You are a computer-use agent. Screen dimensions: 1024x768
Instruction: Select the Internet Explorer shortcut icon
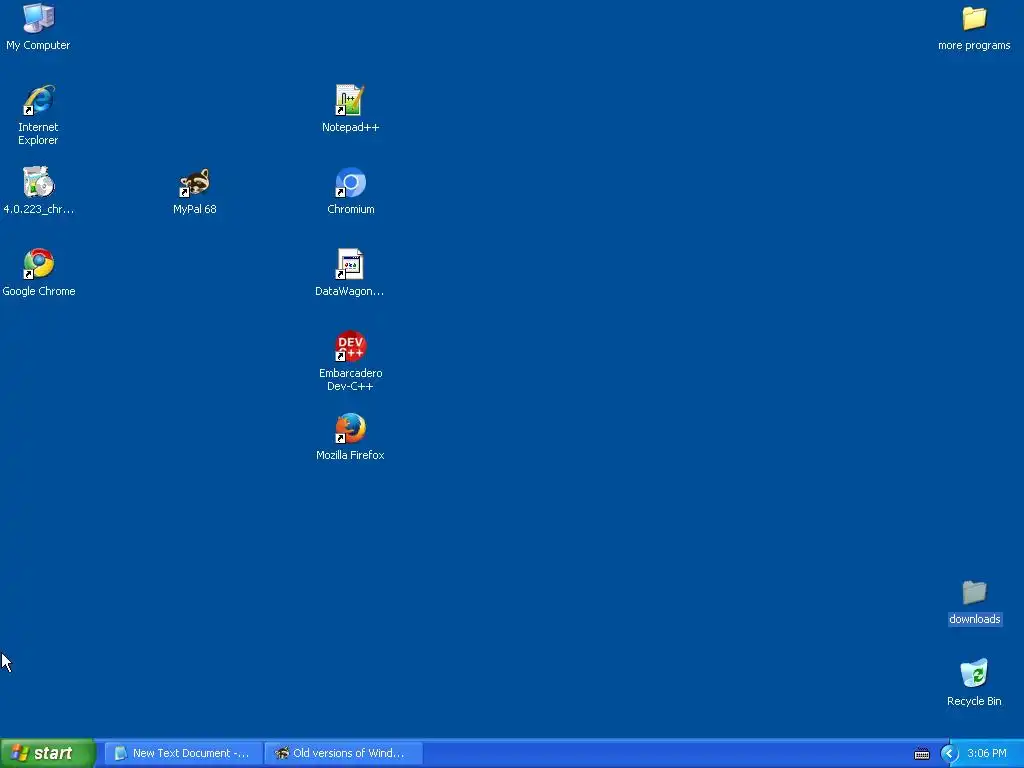(39, 100)
